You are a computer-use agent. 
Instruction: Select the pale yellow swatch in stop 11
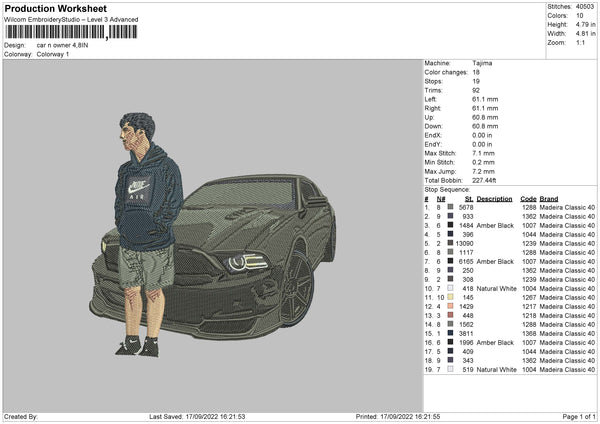[x=450, y=297]
